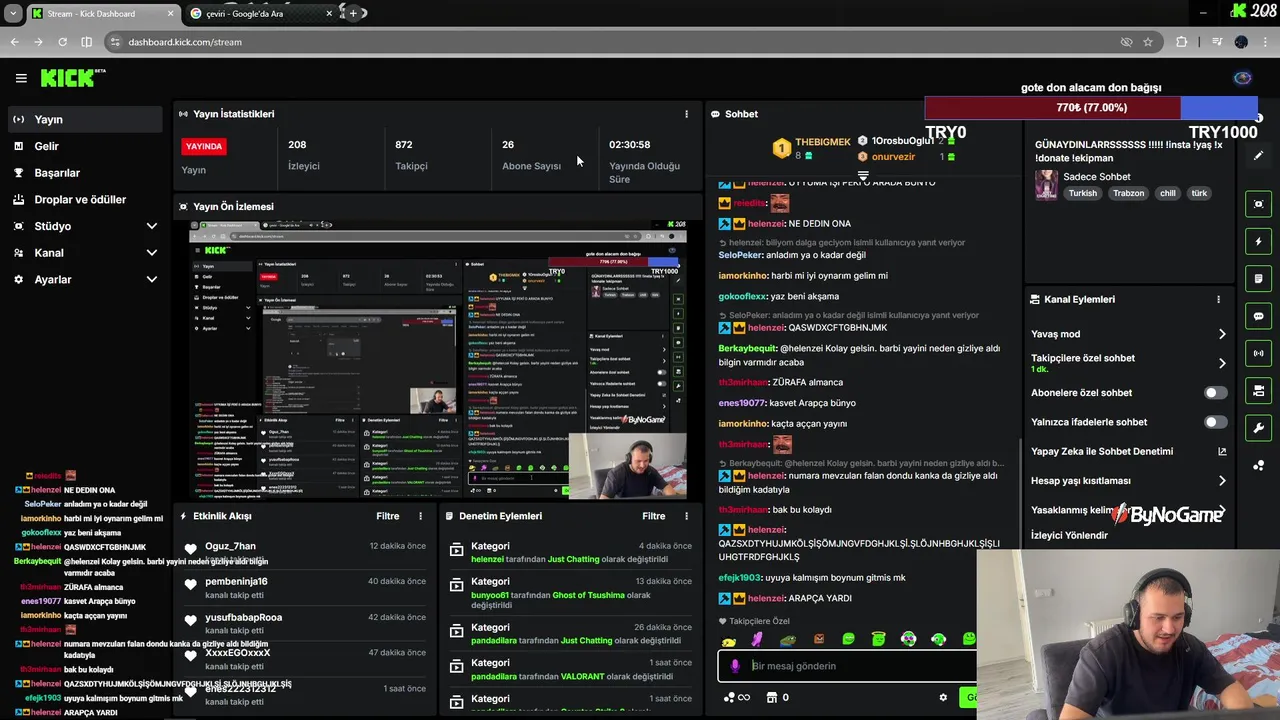Open the Kick hamburger menu

tap(21, 78)
